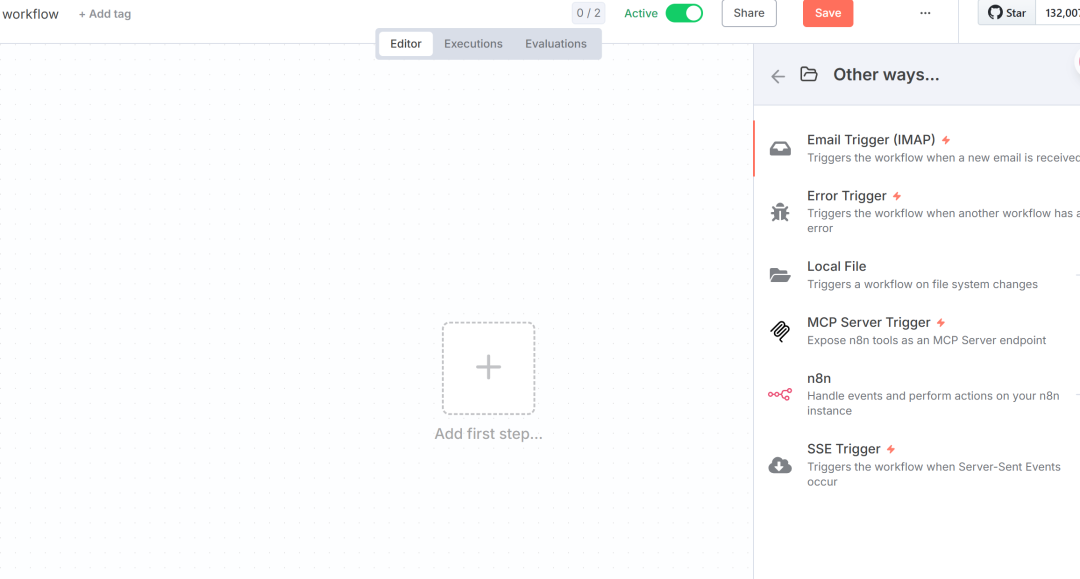Click 'Expose n8n tools as an MCP Server endpoint'
The width and height of the screenshot is (1080, 579).
(926, 340)
